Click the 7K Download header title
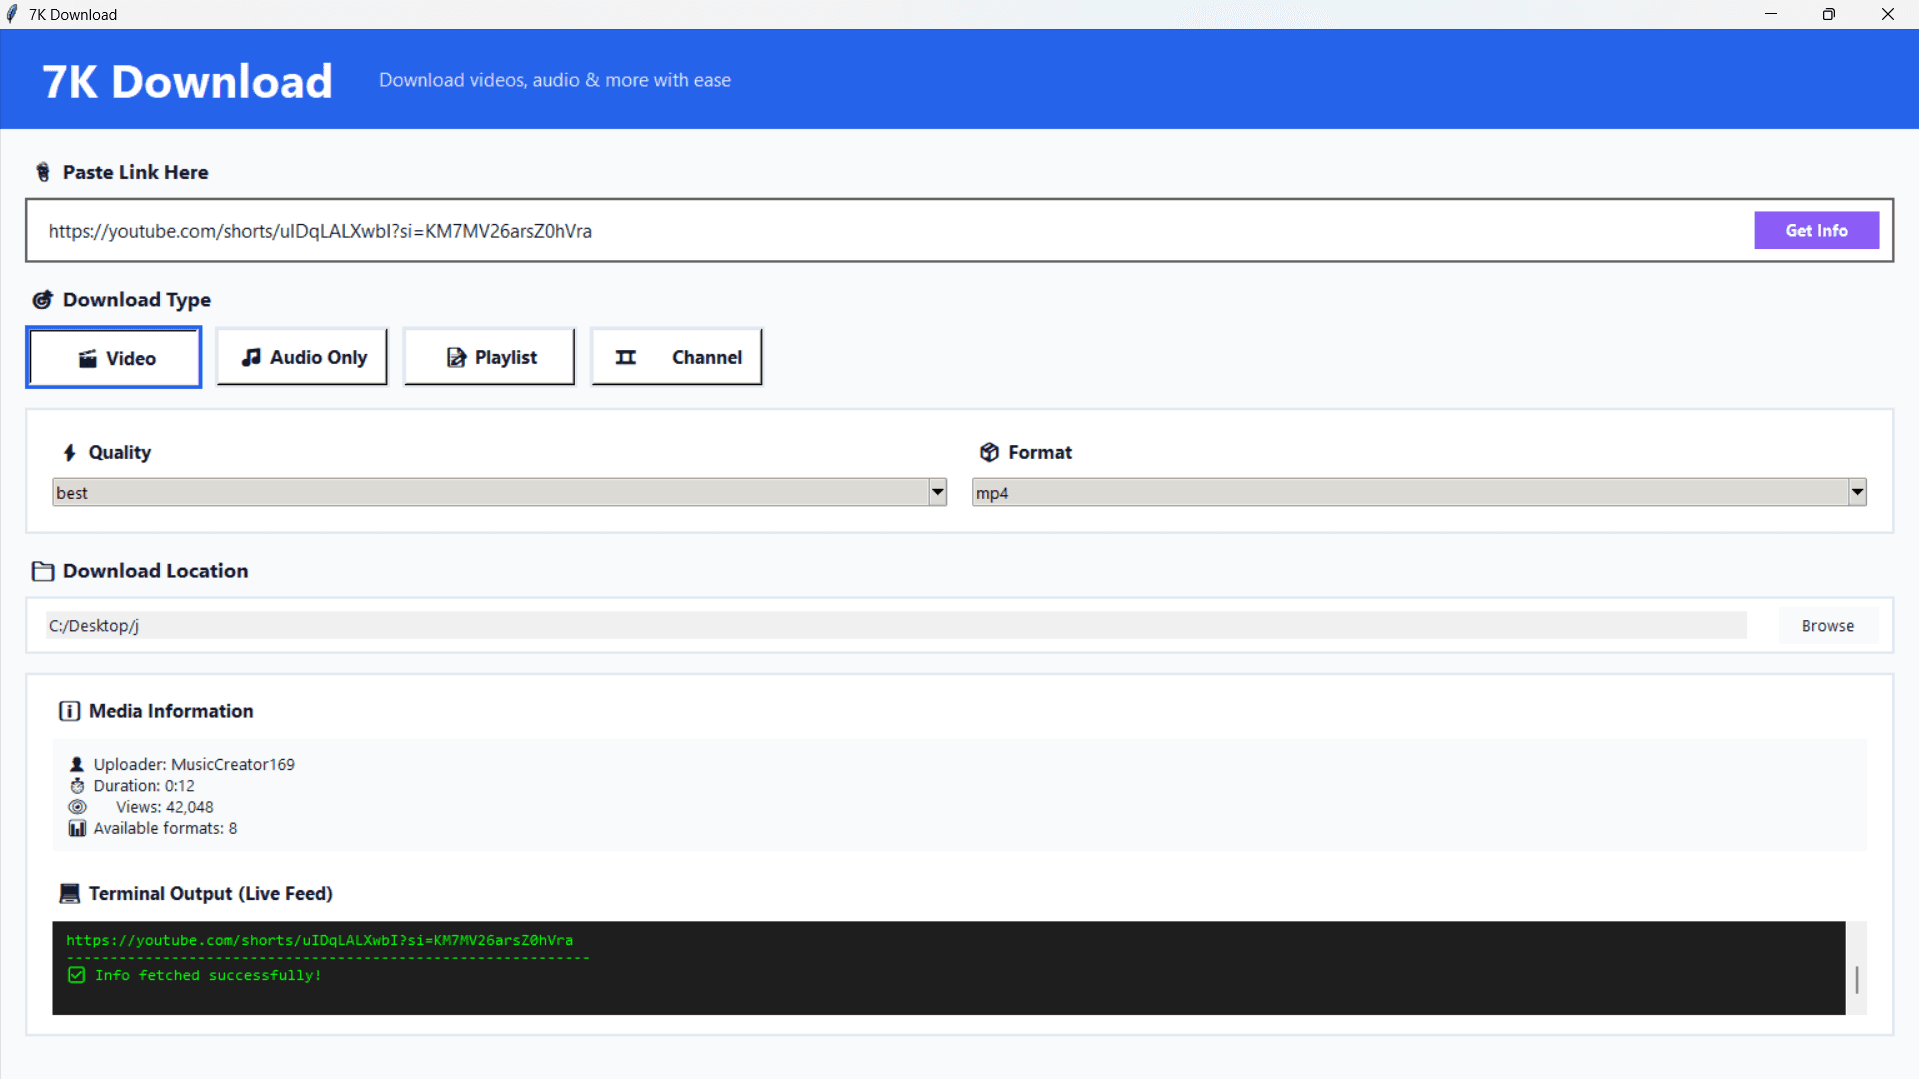The image size is (1919, 1079). 187,81
